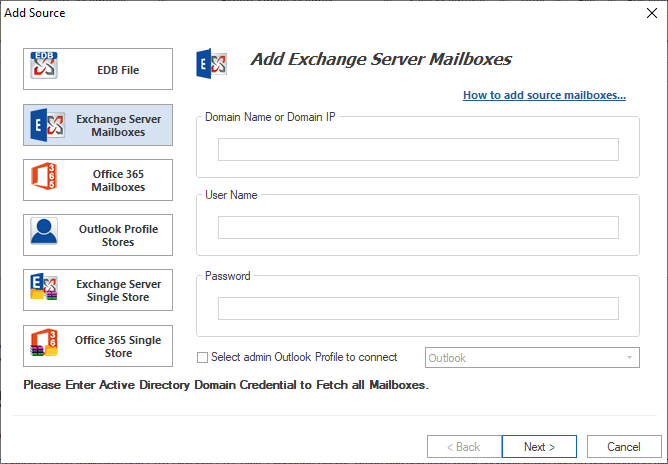The height and width of the screenshot is (464, 668).
Task: Switch to Office 365 Mailboxes label
Action: pos(118,180)
